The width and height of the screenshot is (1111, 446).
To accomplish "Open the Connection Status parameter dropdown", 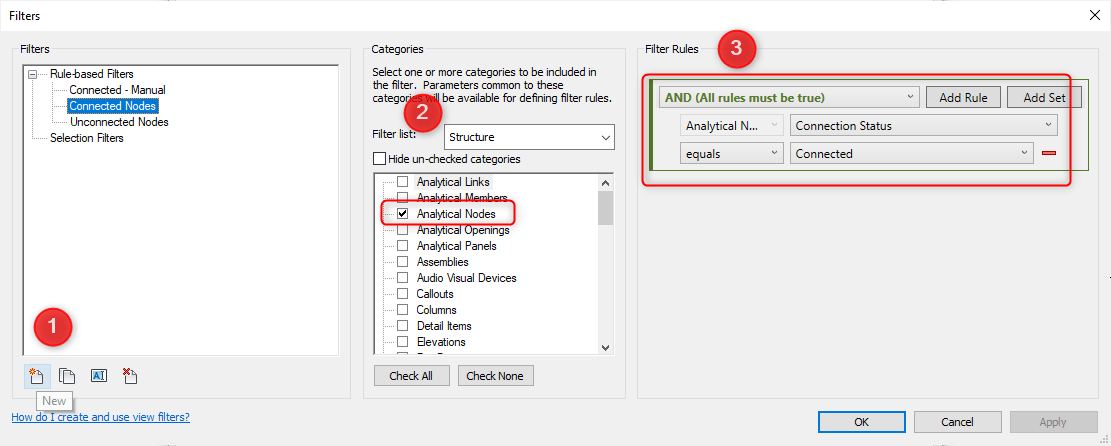I will pos(1047,126).
